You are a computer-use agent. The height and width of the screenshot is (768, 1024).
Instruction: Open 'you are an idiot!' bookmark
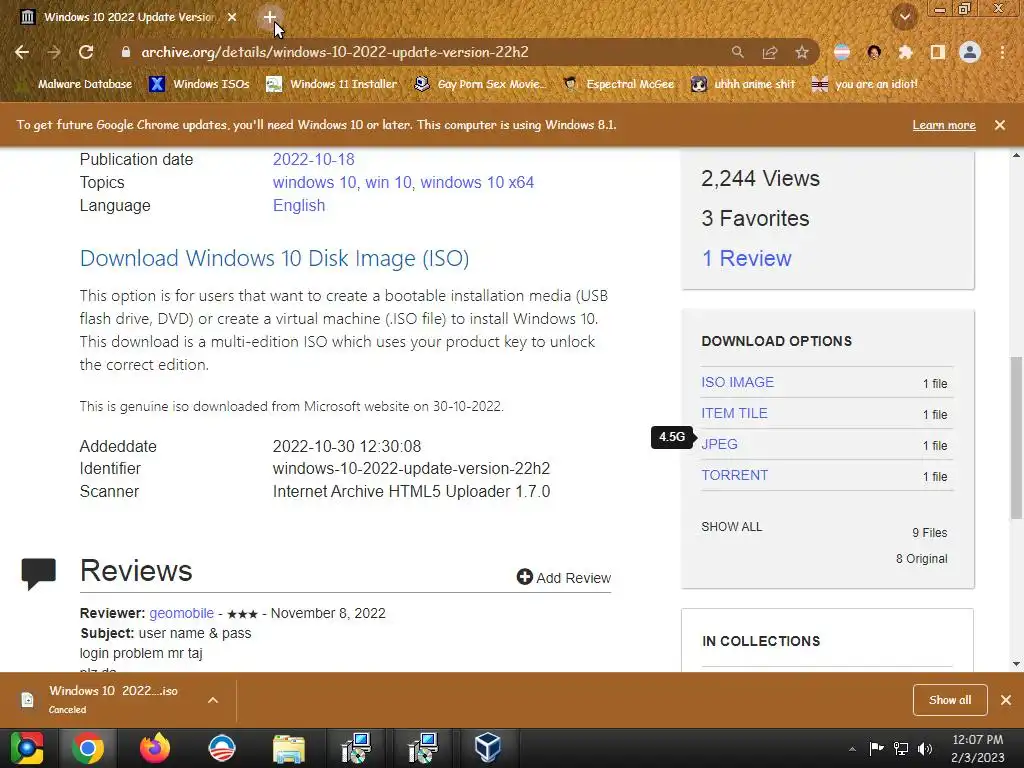(x=865, y=84)
